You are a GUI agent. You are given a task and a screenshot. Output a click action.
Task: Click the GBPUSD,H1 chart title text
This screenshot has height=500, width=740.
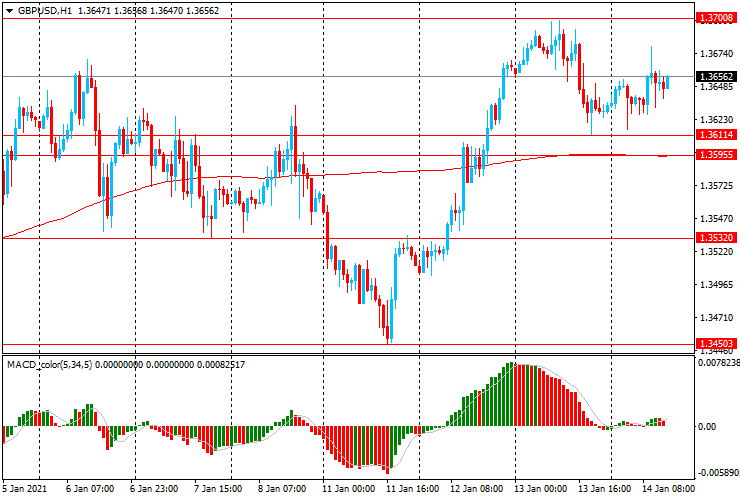(x=44, y=10)
